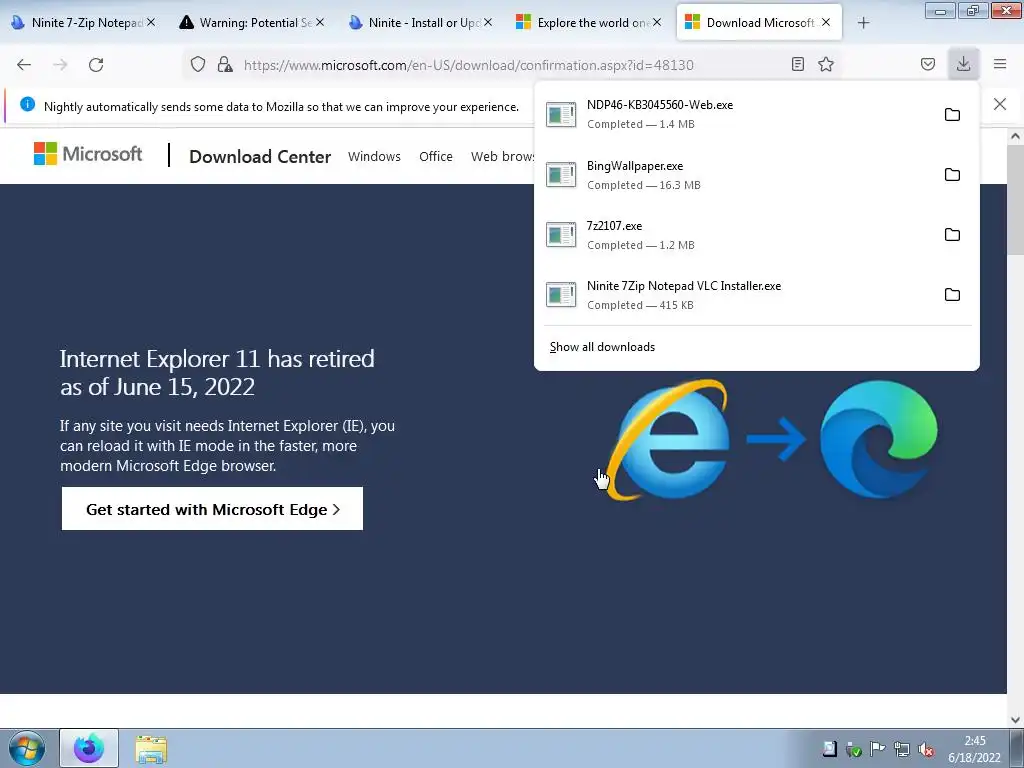
Task: Click the taskbar clock and date
Action: (974, 749)
